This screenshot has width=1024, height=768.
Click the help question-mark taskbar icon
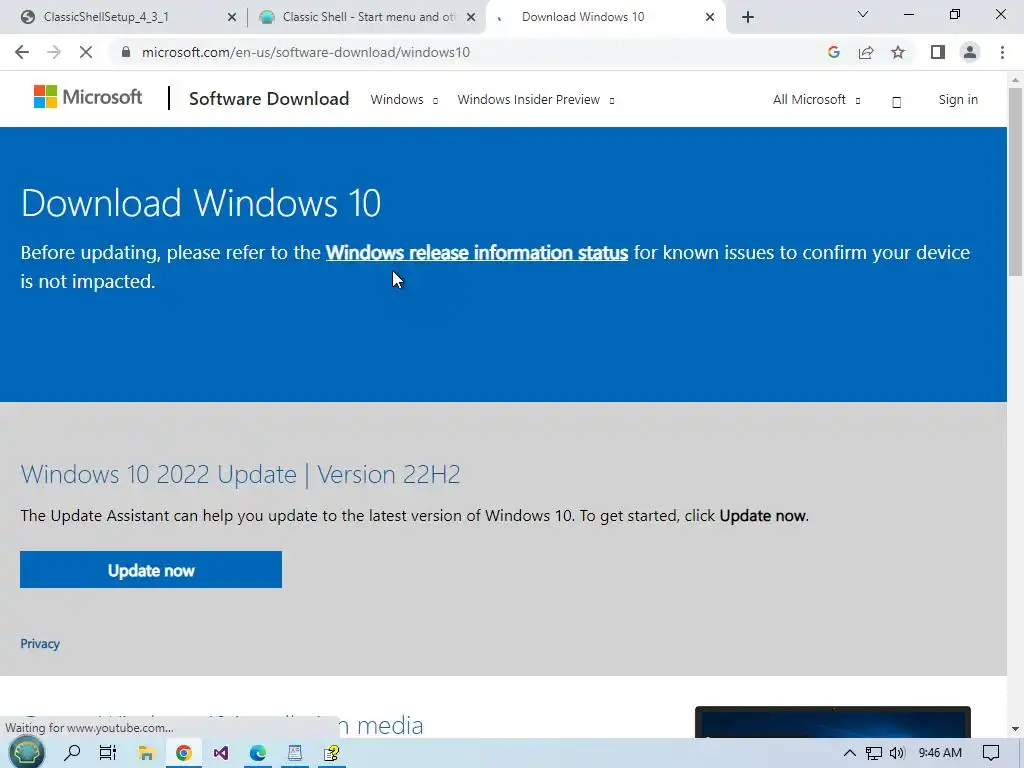(x=332, y=753)
